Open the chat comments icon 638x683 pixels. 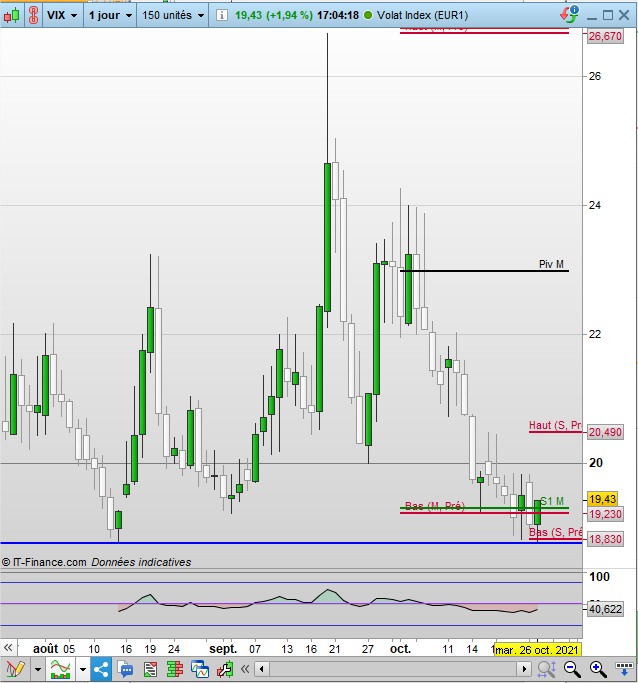click(125, 669)
